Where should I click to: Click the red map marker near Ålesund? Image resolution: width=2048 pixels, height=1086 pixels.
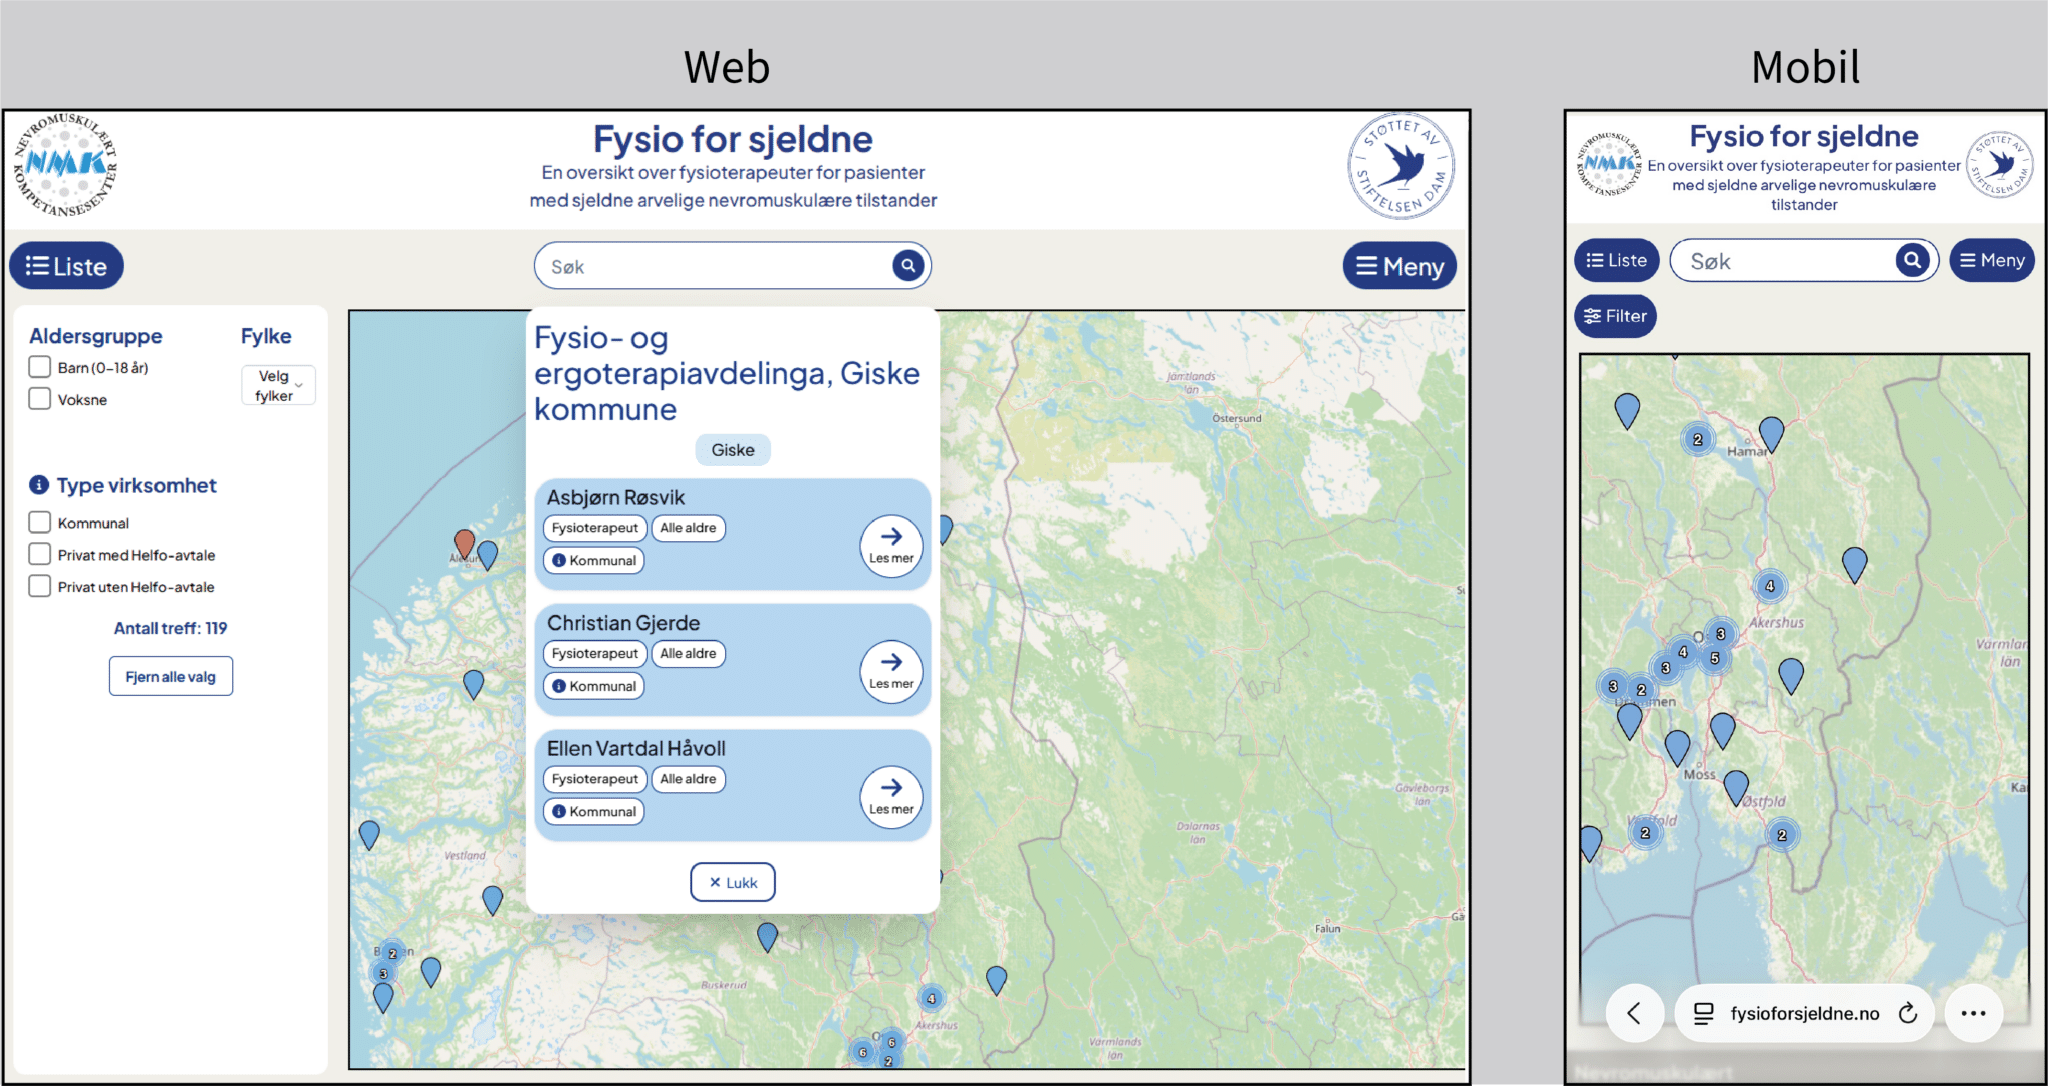click(464, 543)
